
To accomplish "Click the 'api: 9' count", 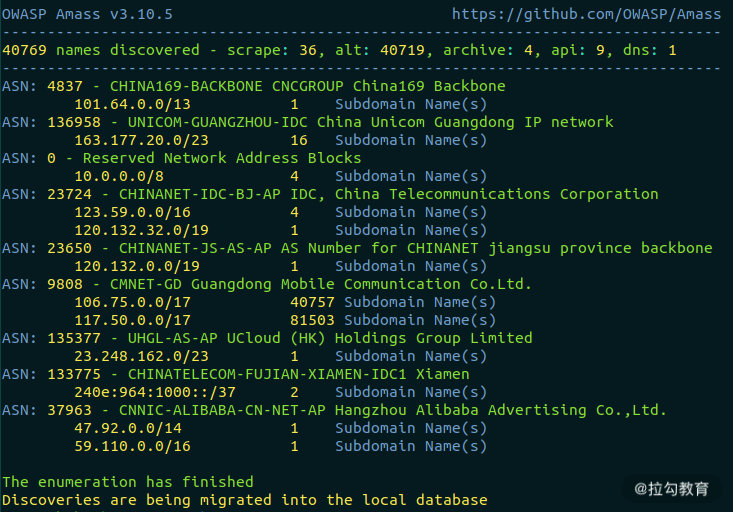I will click(x=578, y=50).
